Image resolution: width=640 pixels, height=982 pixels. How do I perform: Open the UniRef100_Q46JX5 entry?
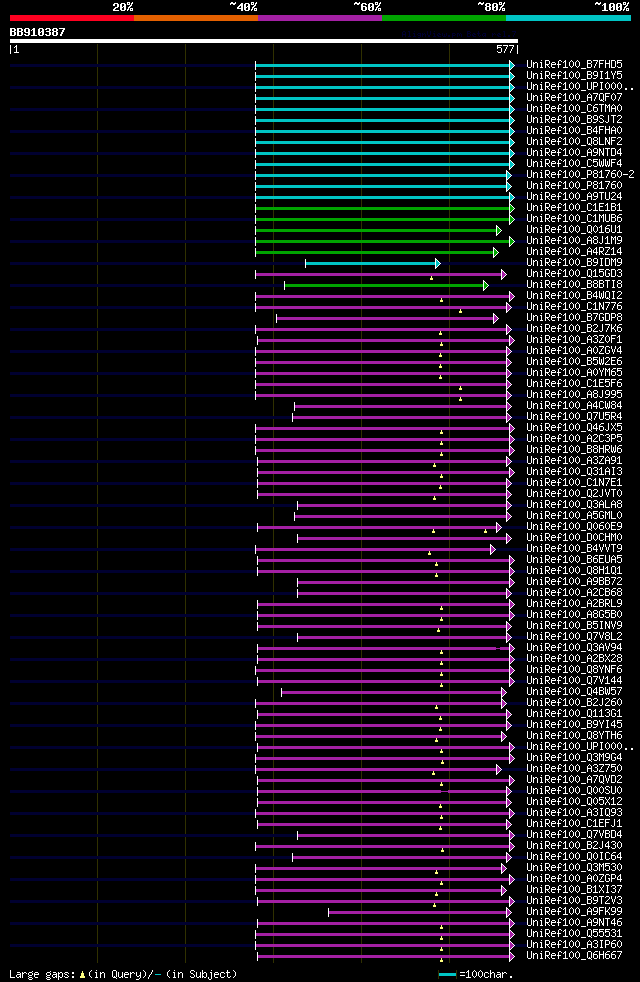tap(574, 428)
